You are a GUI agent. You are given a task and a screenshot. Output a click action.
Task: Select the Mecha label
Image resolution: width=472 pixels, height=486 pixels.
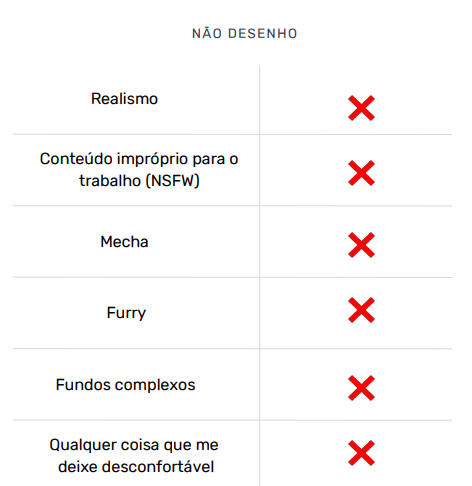(124, 242)
